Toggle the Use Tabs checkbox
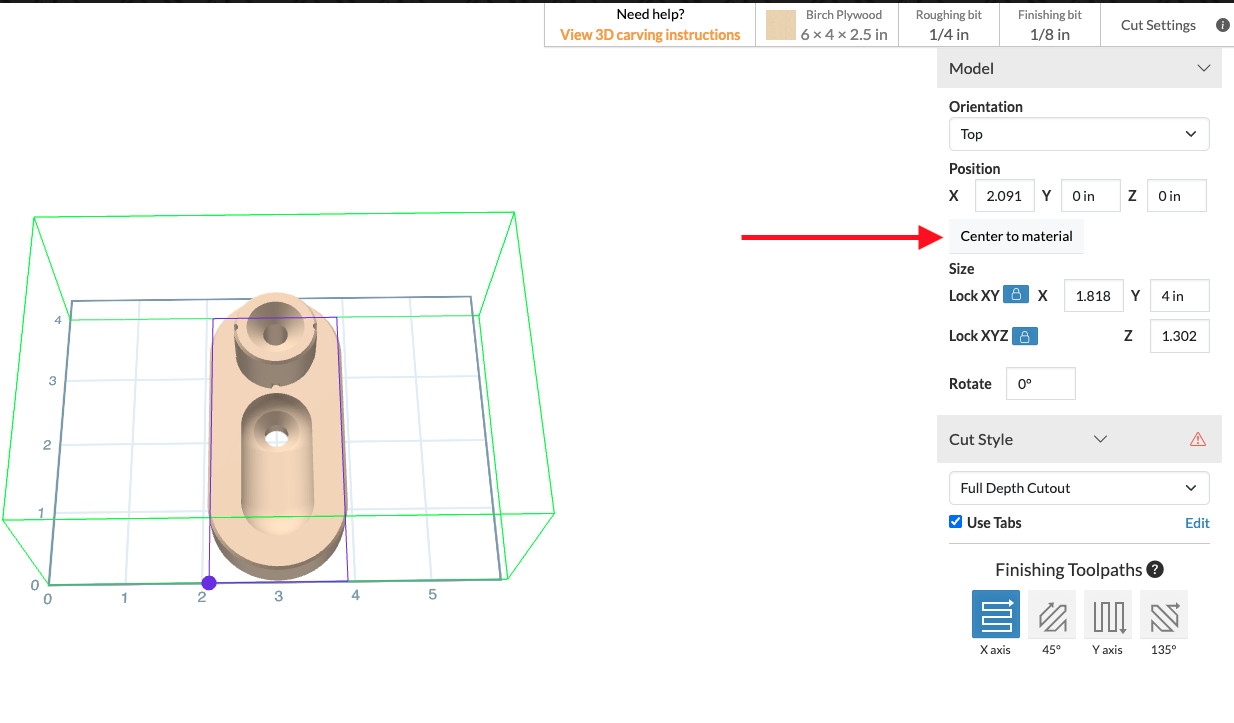The image size is (1234, 723). [x=955, y=522]
